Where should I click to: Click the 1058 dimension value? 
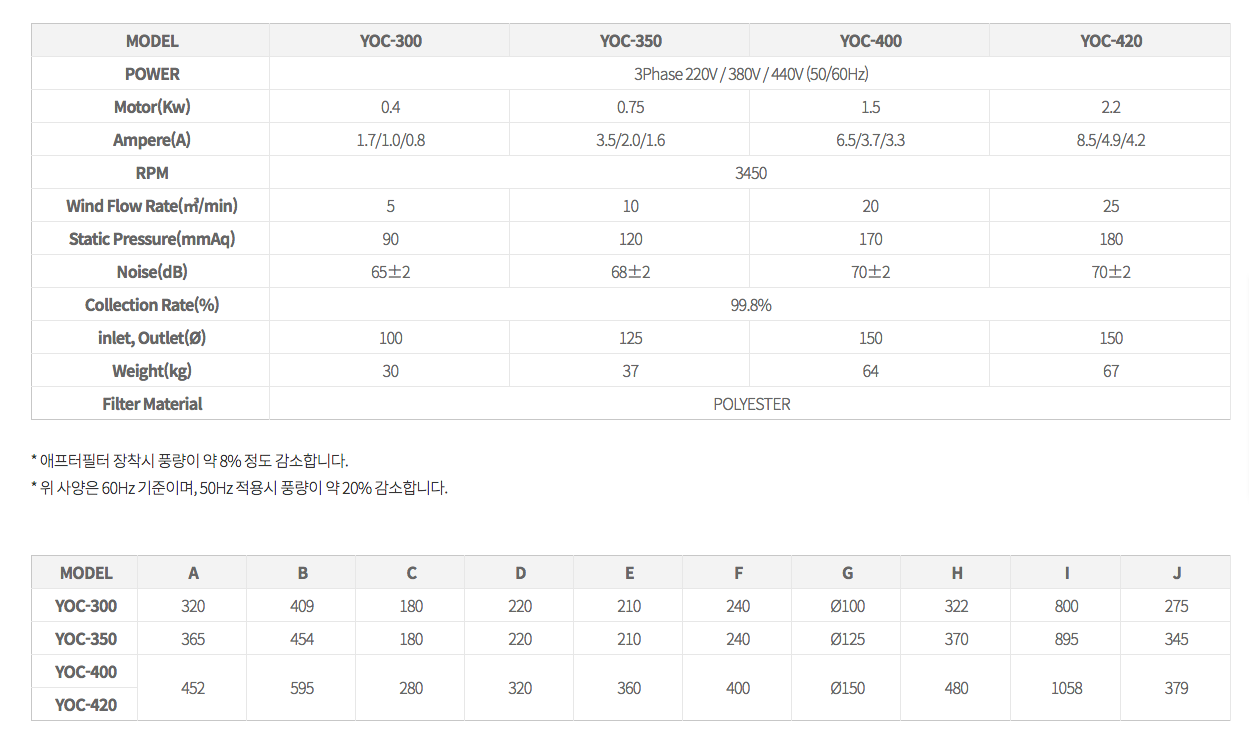(1066, 688)
